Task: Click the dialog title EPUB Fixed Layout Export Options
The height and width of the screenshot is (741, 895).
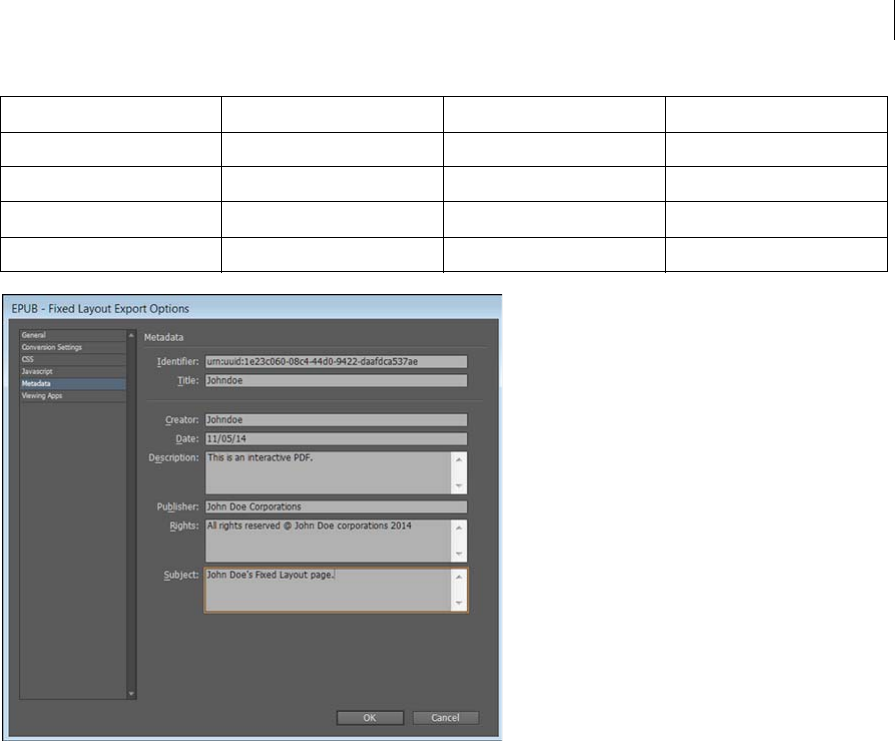Action: [100, 309]
